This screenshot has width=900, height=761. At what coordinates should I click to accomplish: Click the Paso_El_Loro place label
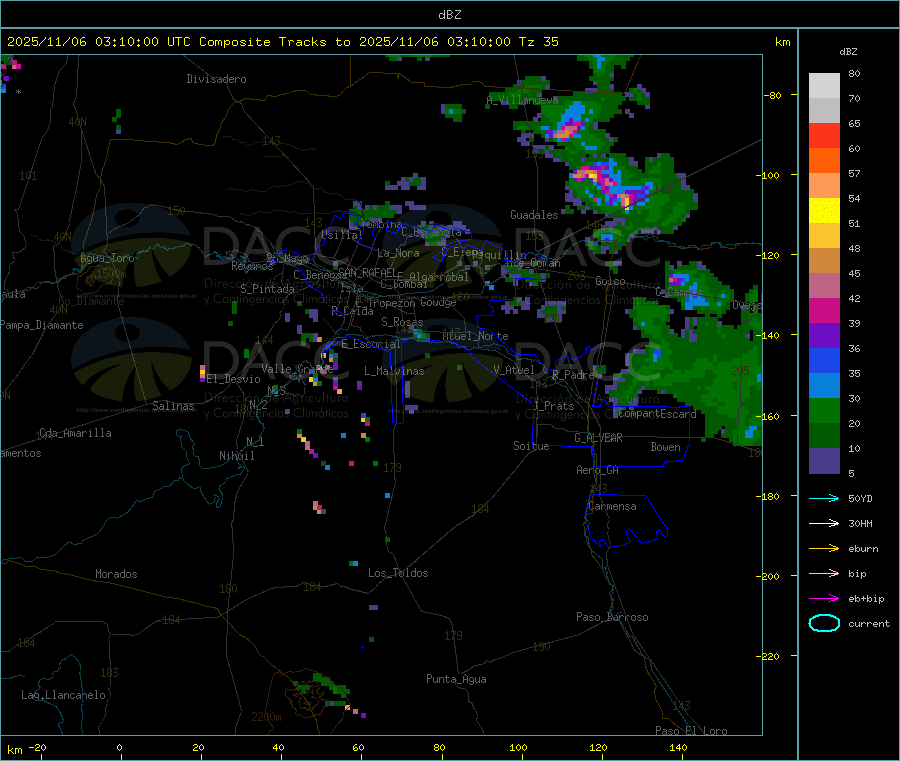coord(691,731)
